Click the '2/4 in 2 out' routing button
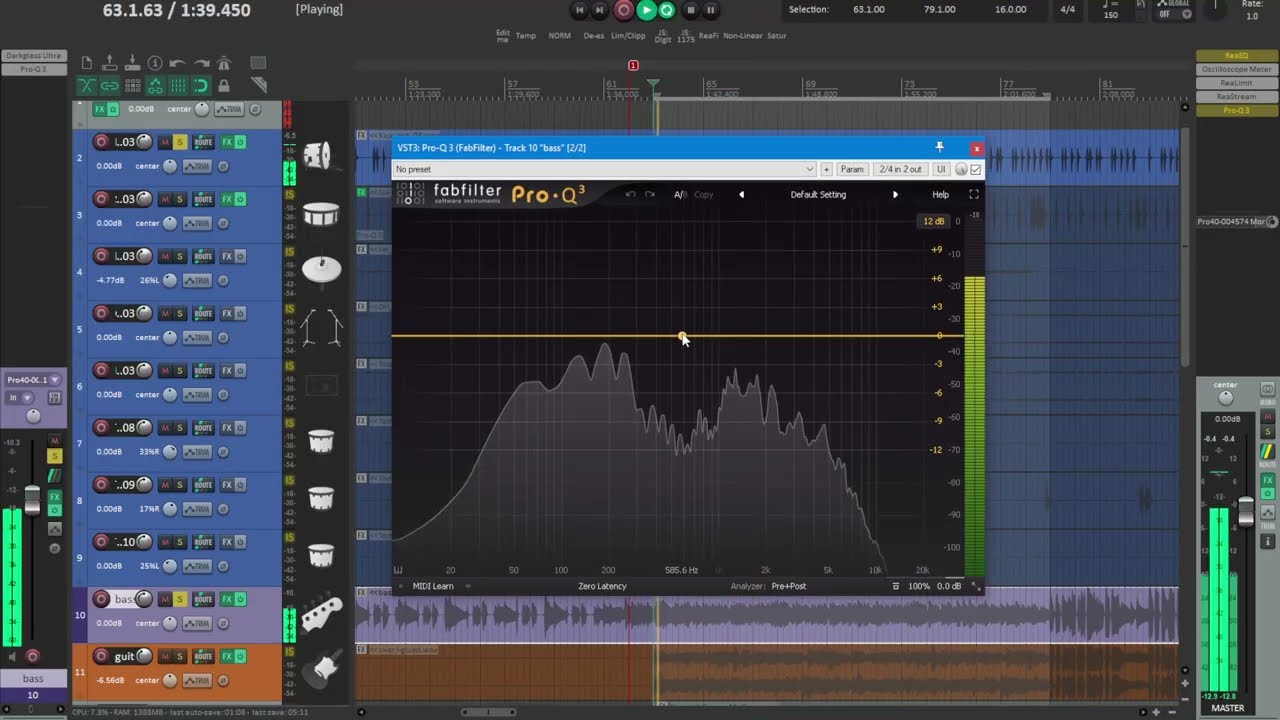This screenshot has height=720, width=1280. 900,169
